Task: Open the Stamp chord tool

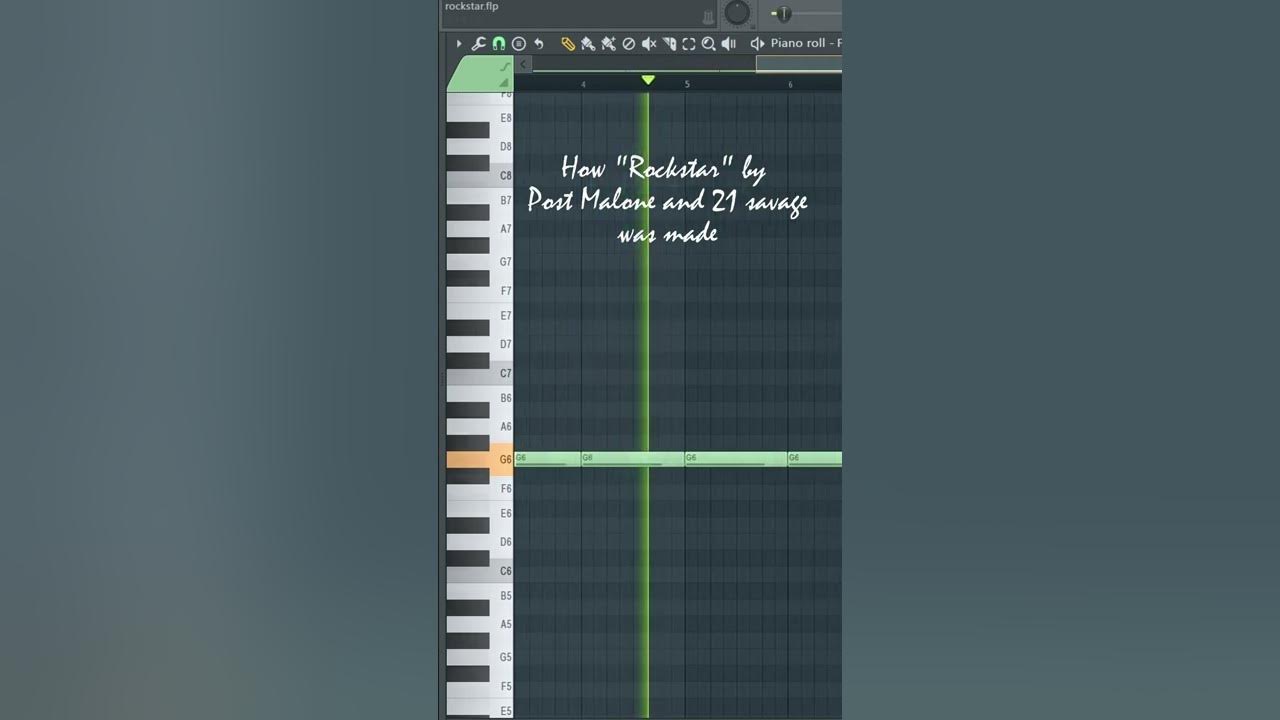Action: [518, 43]
